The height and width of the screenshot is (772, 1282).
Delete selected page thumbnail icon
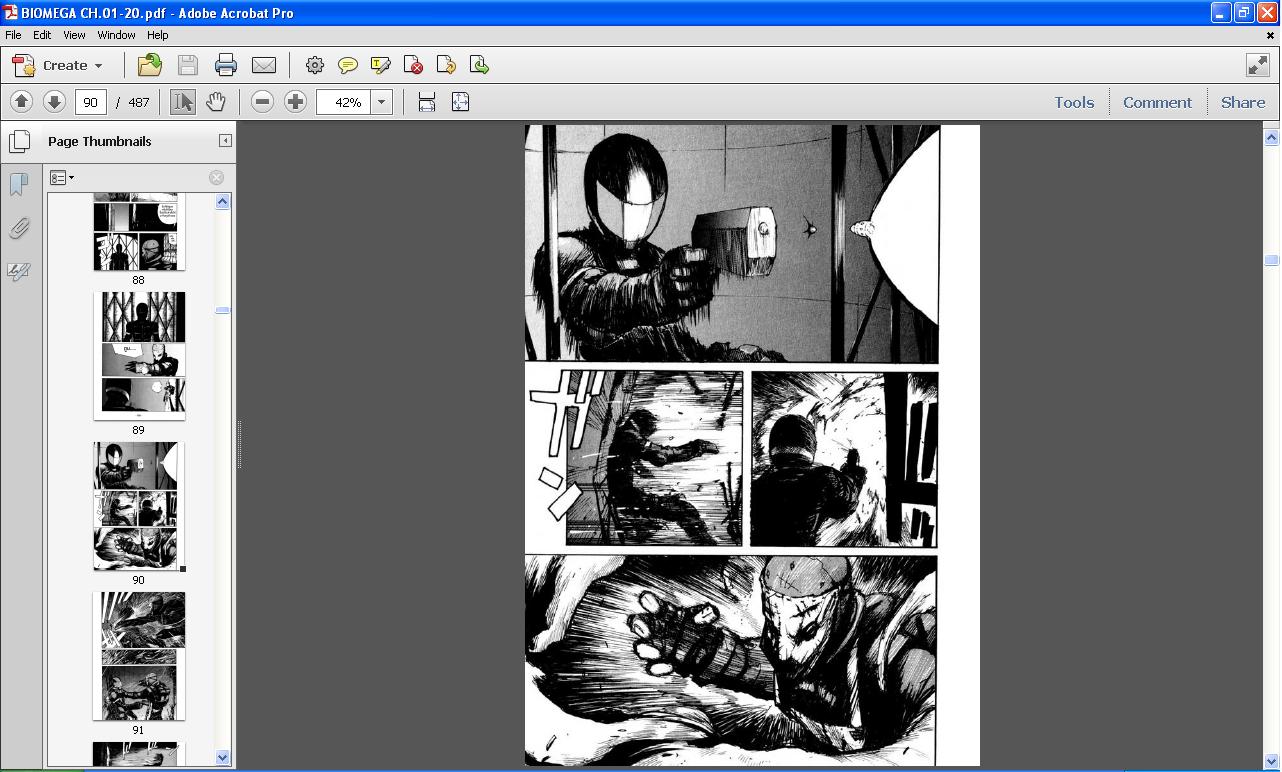point(216,178)
